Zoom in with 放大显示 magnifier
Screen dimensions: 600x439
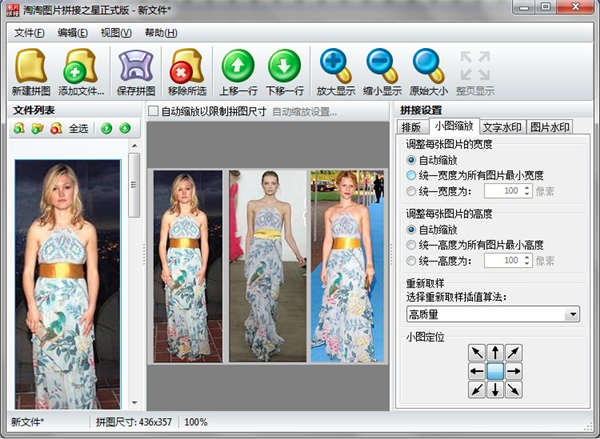(x=335, y=67)
